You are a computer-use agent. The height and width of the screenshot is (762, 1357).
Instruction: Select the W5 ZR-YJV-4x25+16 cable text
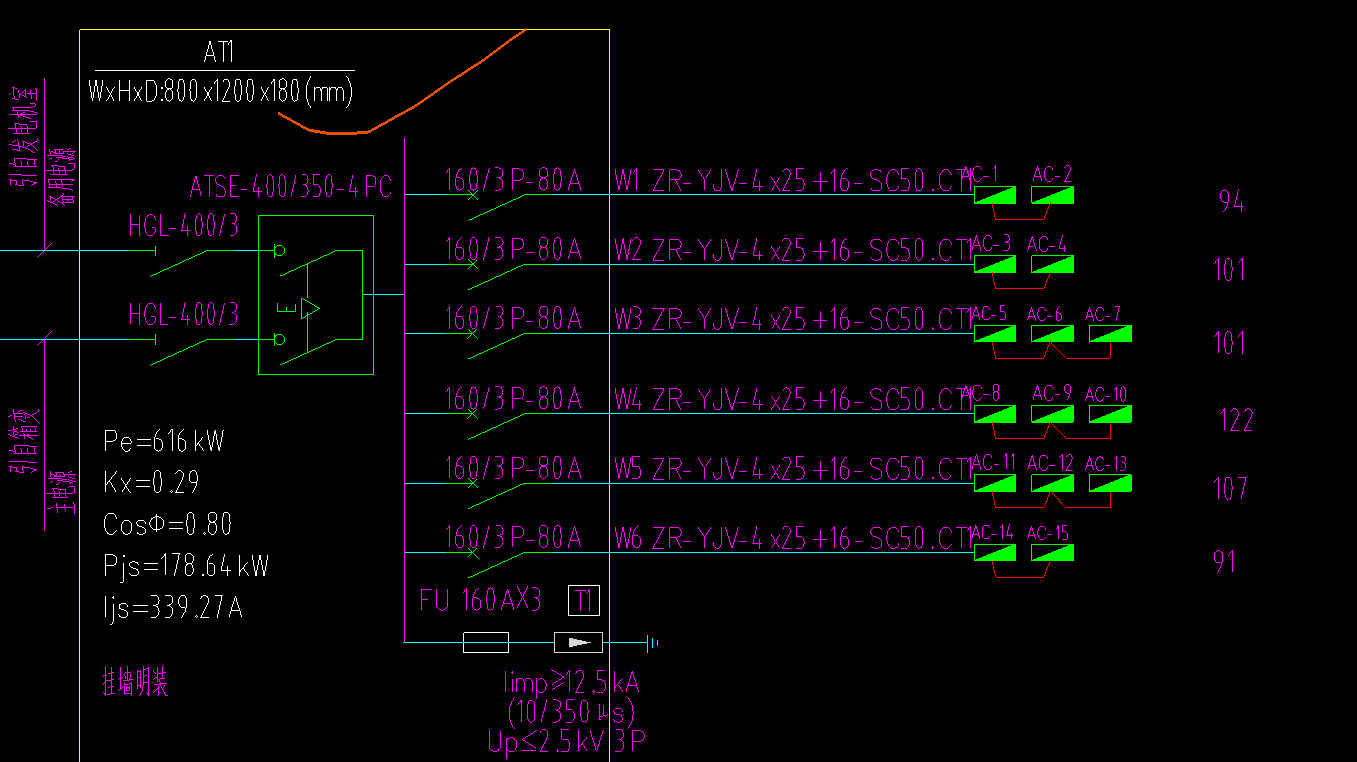[793, 468]
